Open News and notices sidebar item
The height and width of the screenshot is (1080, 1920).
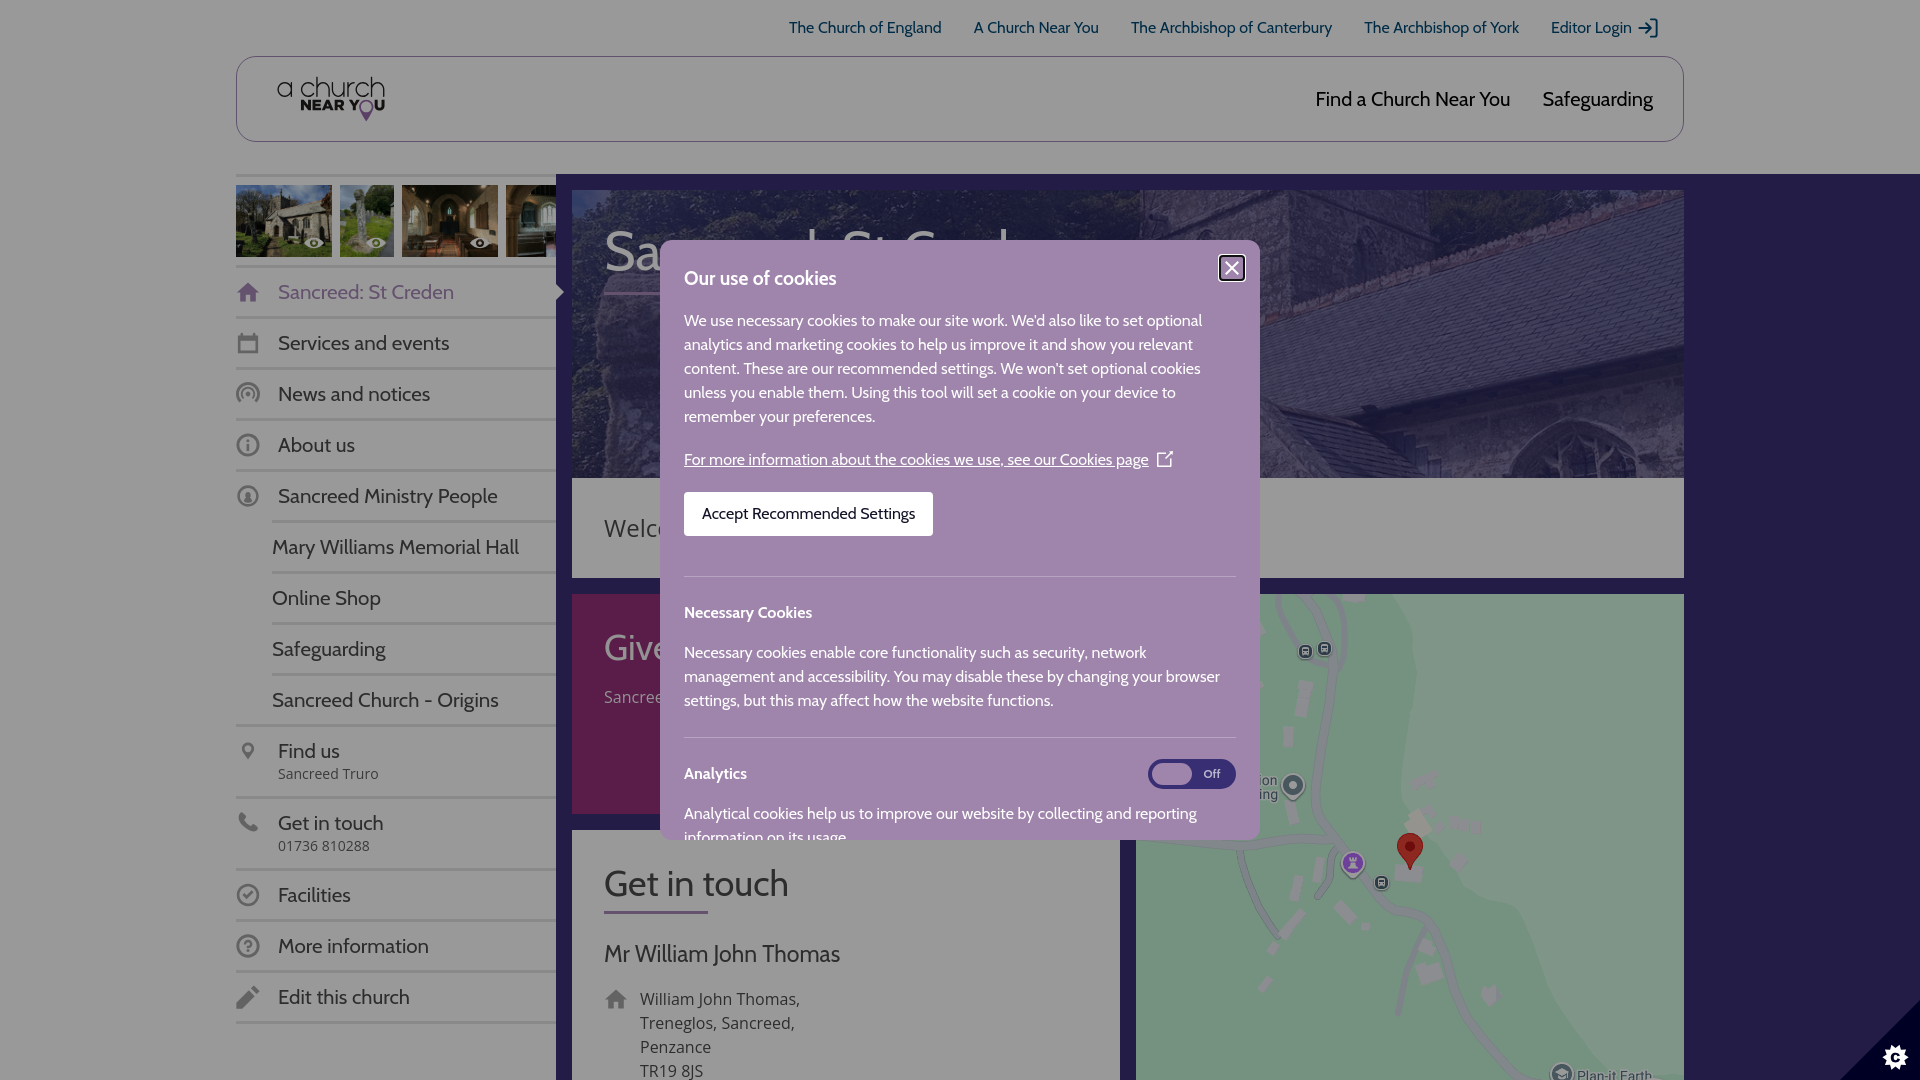(x=396, y=394)
